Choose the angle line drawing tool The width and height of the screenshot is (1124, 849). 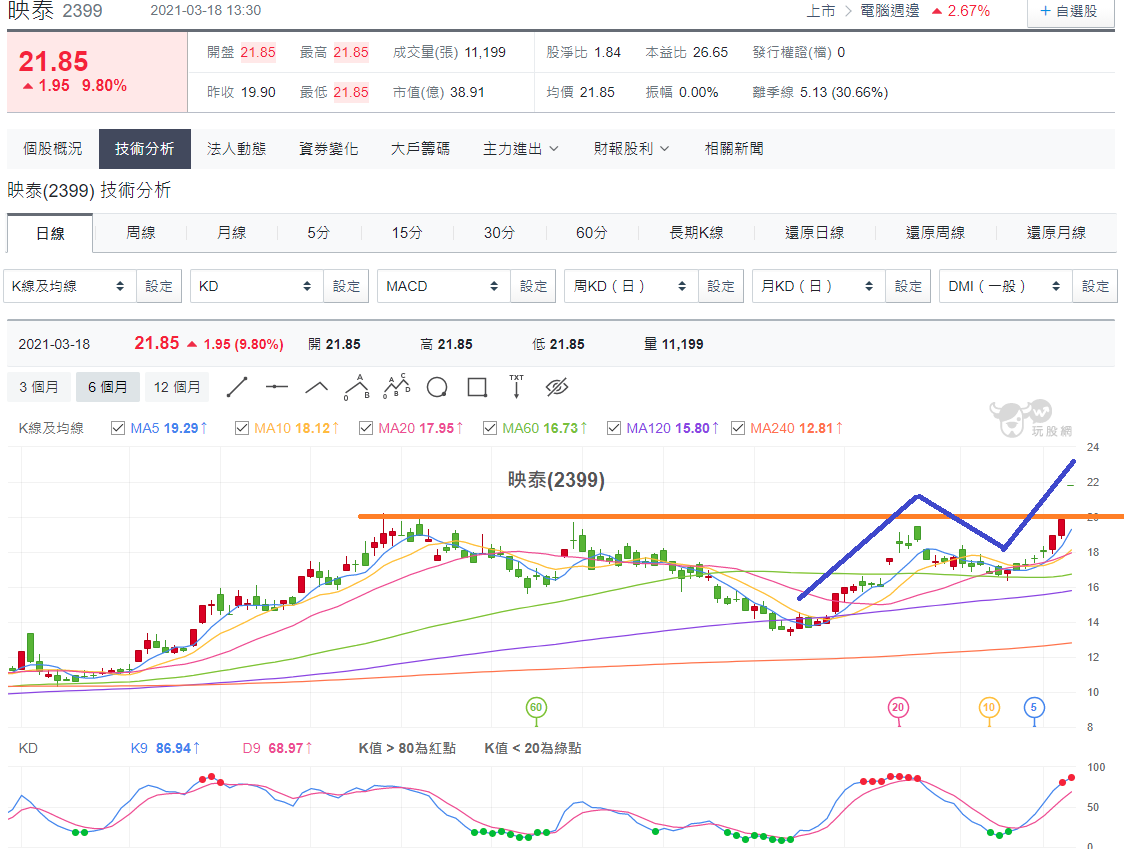pos(317,388)
